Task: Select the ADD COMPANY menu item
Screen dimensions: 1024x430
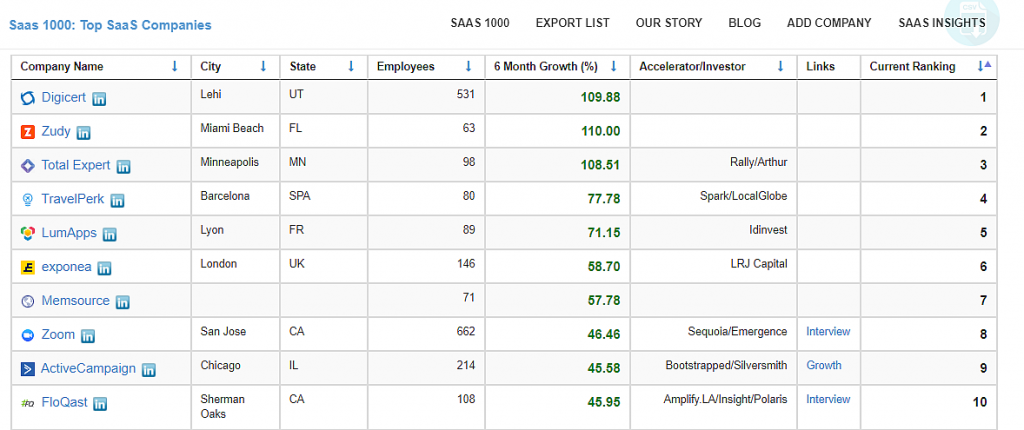Action: [828, 23]
